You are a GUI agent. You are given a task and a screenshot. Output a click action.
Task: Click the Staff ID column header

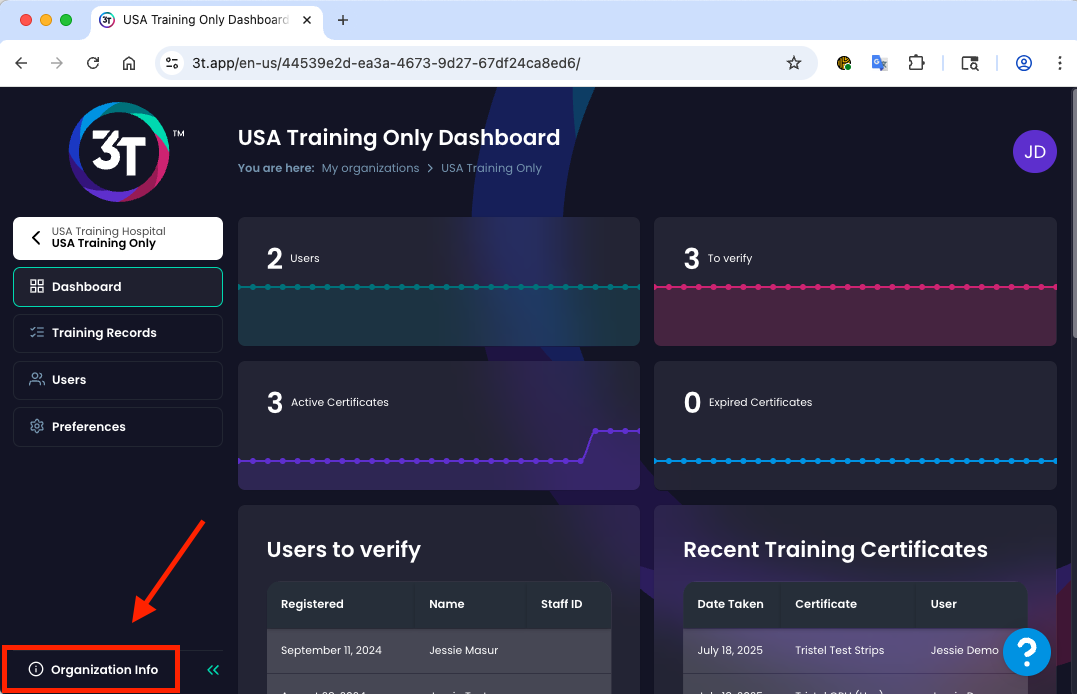[561, 604]
